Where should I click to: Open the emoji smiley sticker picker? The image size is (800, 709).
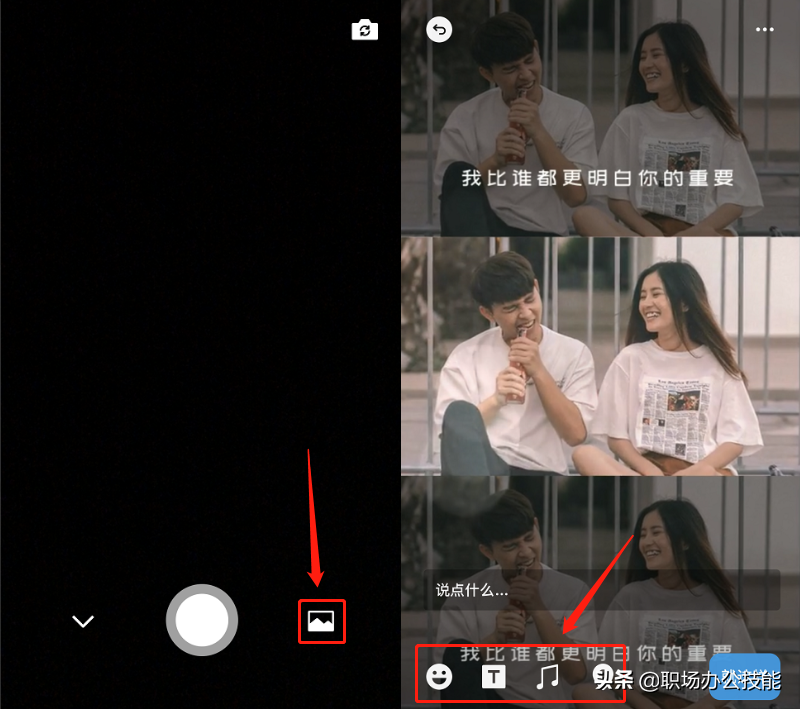click(x=438, y=677)
